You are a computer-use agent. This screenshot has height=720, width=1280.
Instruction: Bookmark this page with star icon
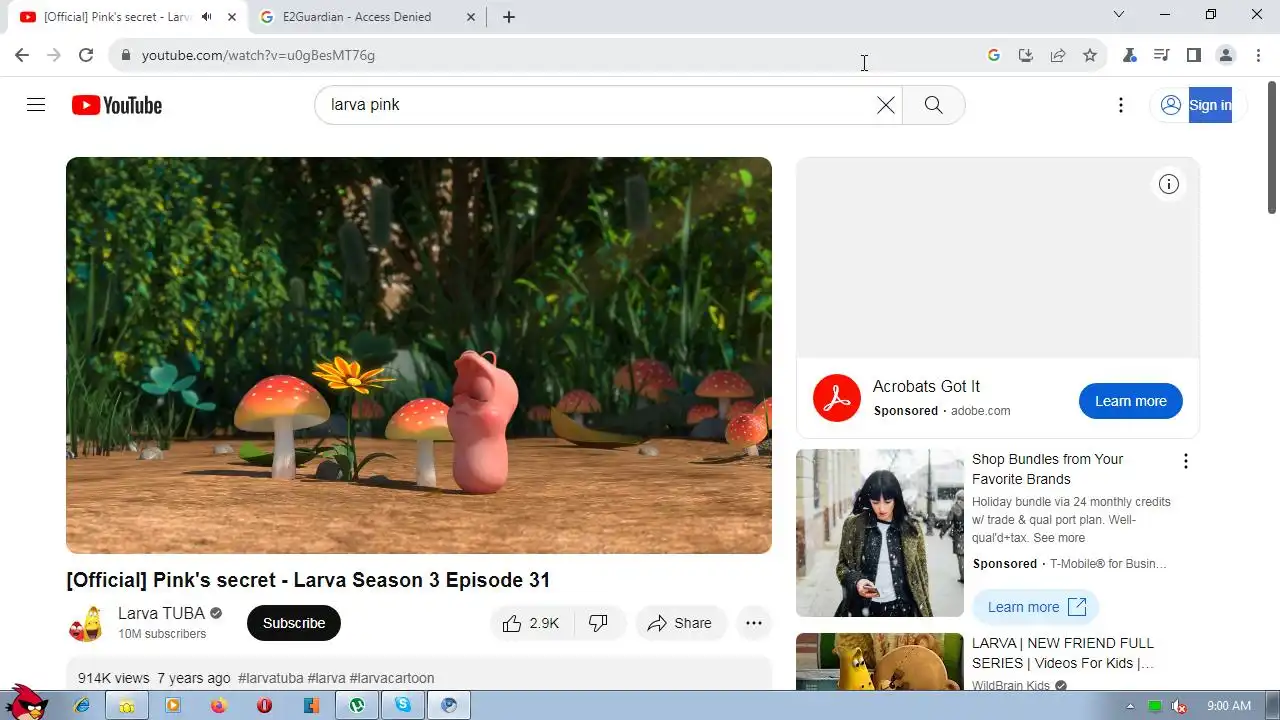coord(1090,55)
